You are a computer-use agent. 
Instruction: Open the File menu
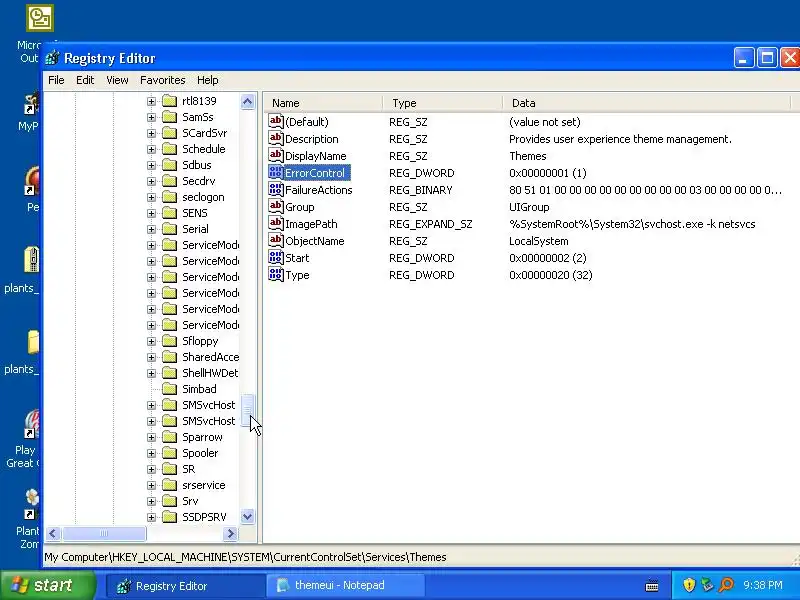point(56,80)
